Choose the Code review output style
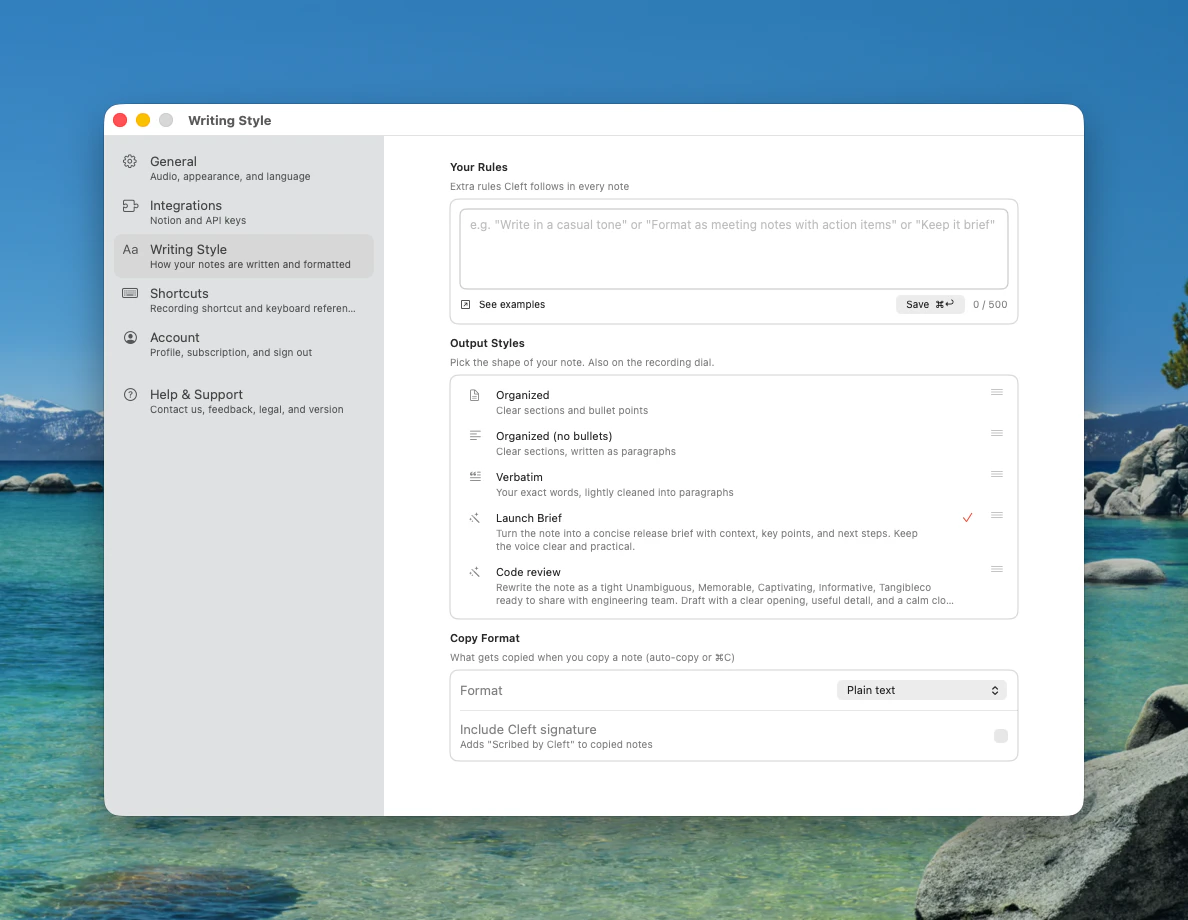Viewport: 1188px width, 920px height. (x=733, y=586)
